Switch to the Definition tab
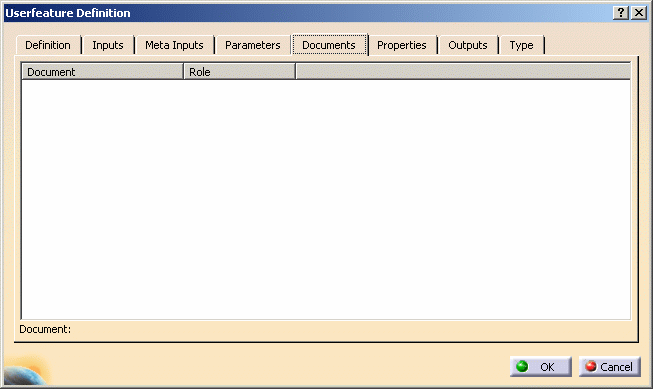The height and width of the screenshot is (389, 653). [48, 45]
